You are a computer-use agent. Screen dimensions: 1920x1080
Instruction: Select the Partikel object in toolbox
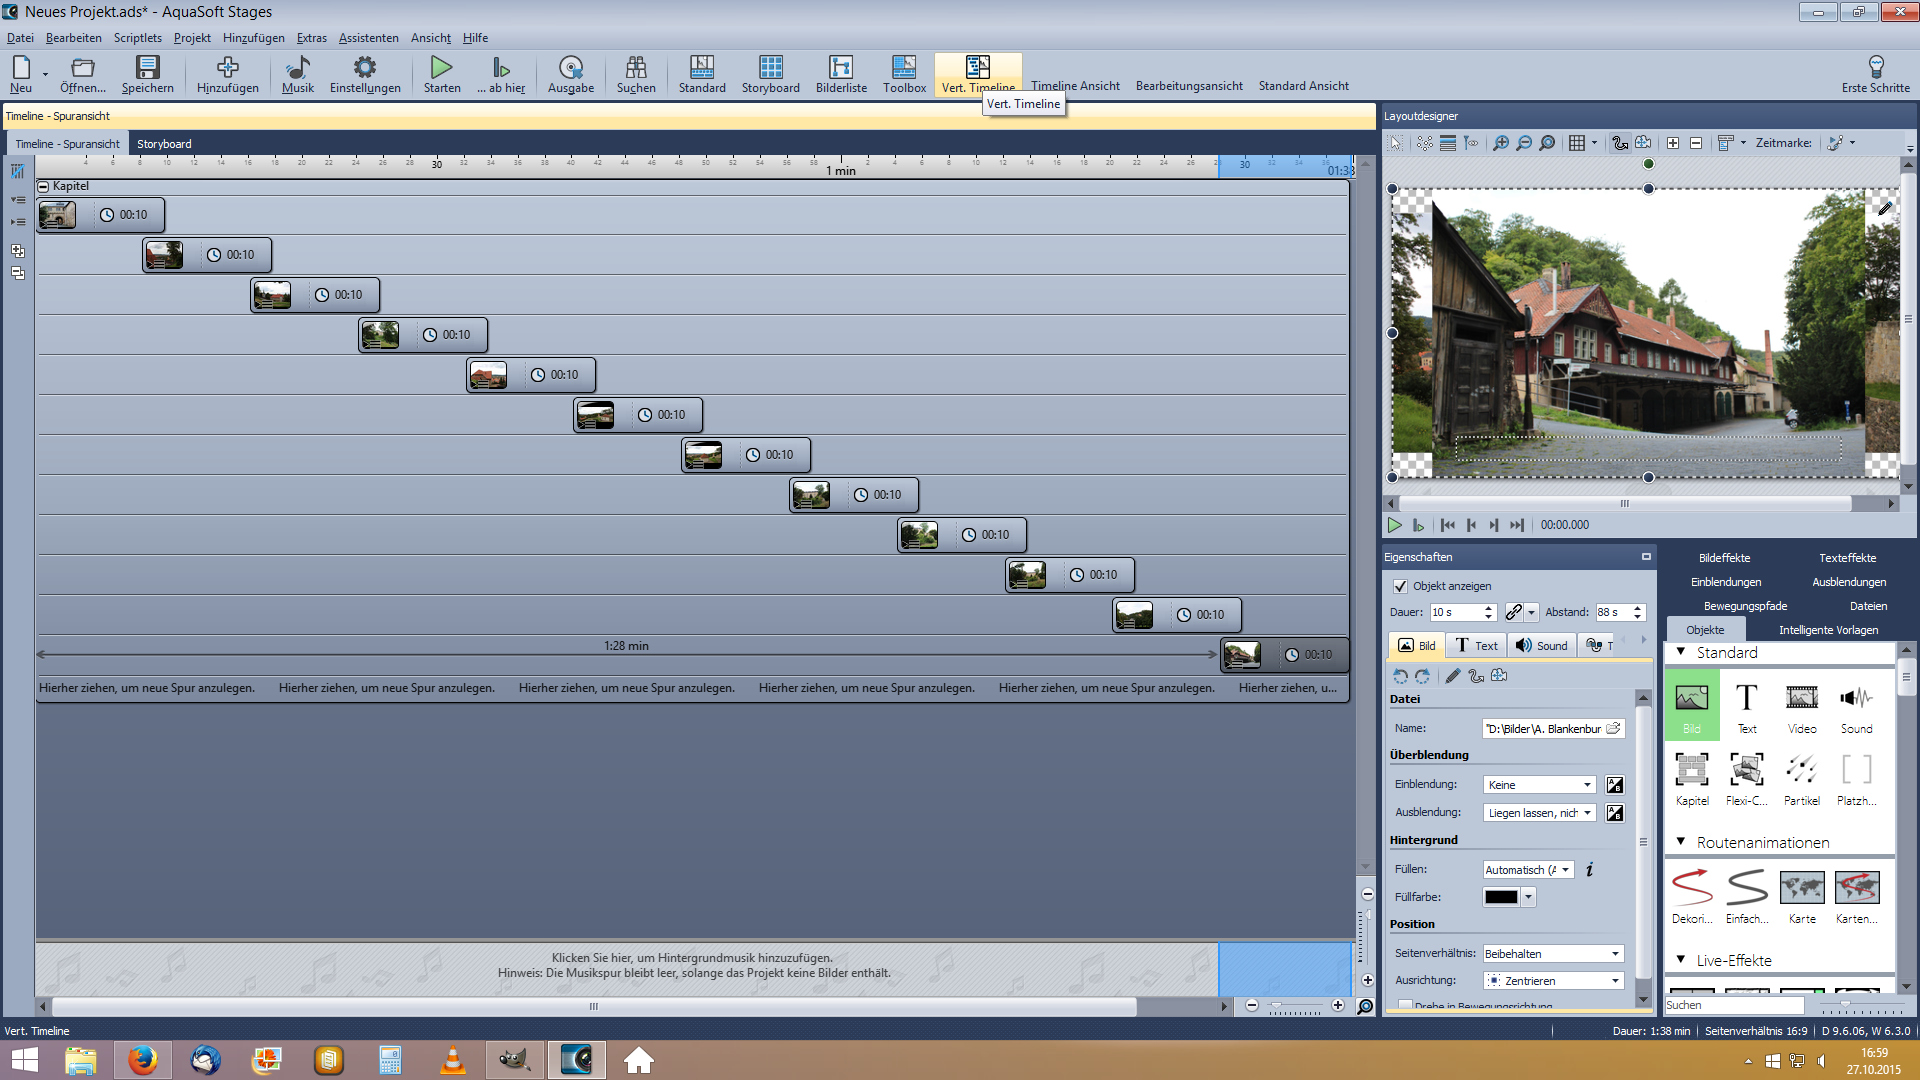1801,770
